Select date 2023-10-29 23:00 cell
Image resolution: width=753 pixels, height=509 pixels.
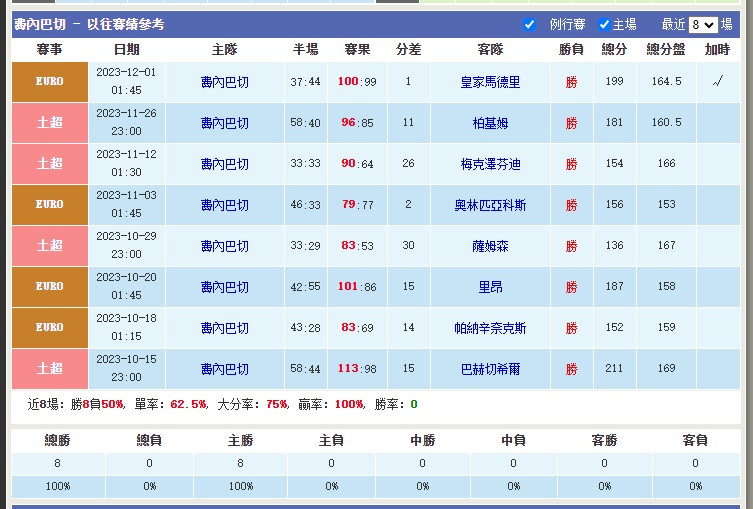point(126,246)
